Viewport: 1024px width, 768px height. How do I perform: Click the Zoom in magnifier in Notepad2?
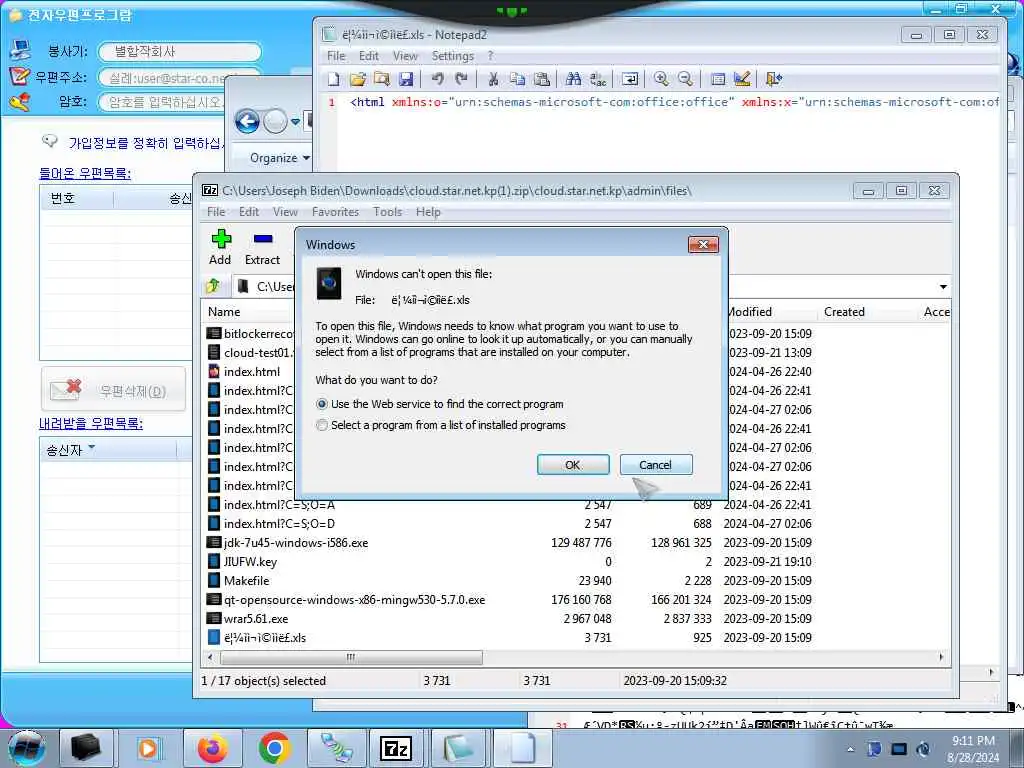point(661,79)
